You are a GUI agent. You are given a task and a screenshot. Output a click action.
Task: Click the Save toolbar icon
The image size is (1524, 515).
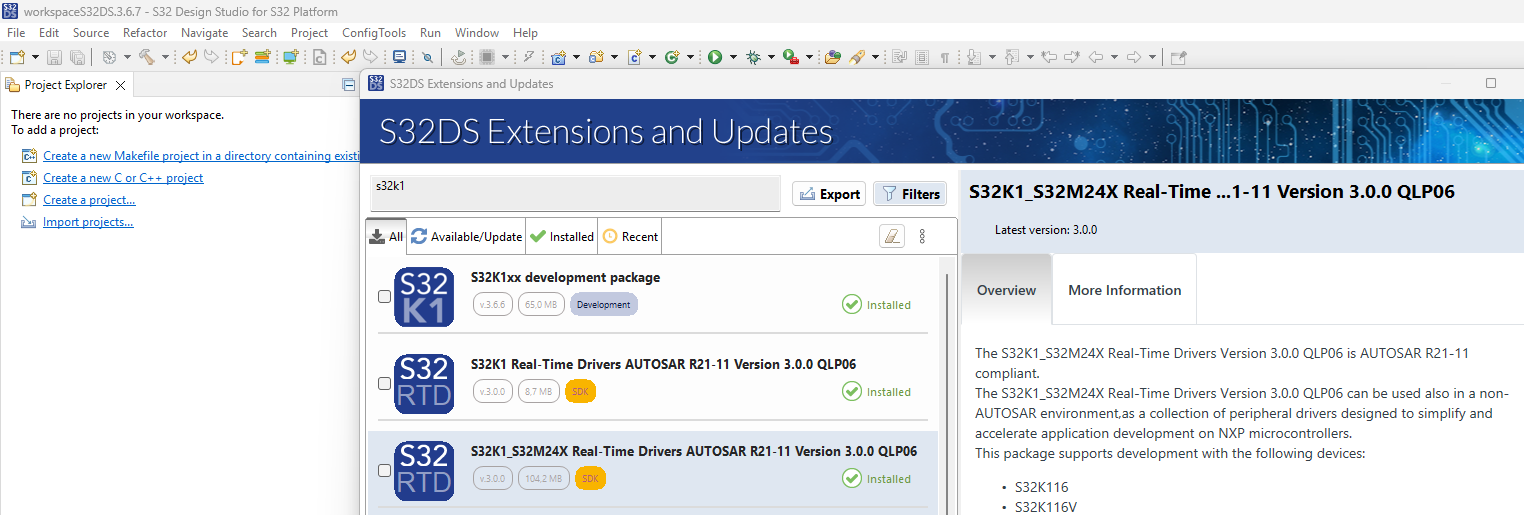(53, 57)
